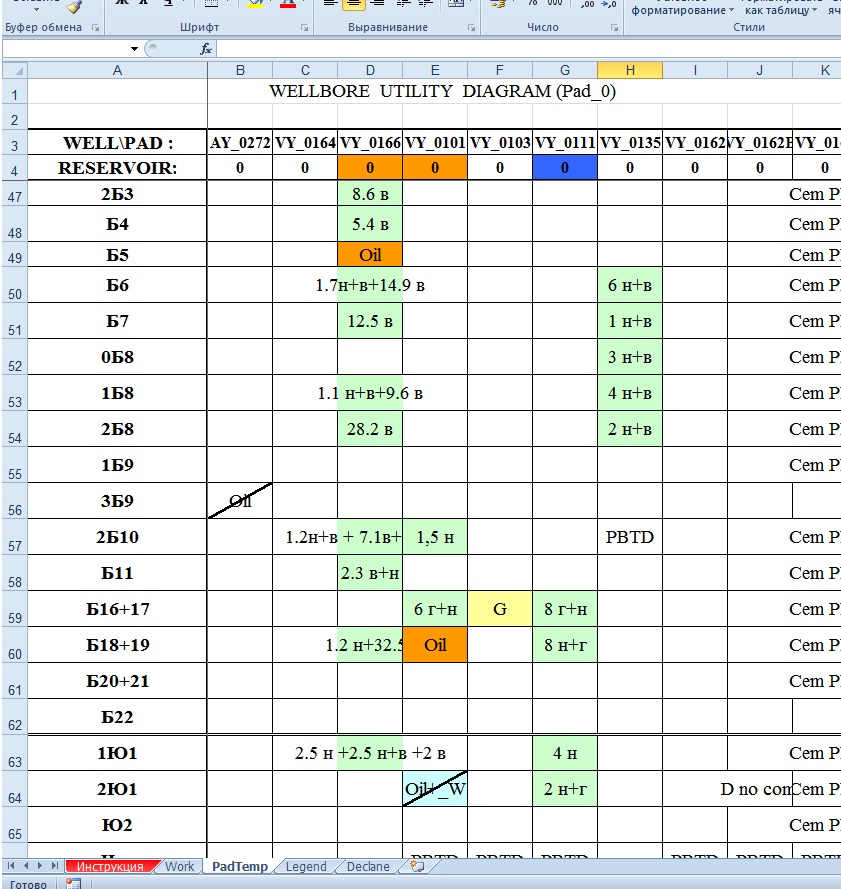Click the macro record icon in status bar
841x889 pixels.
tap(73, 883)
